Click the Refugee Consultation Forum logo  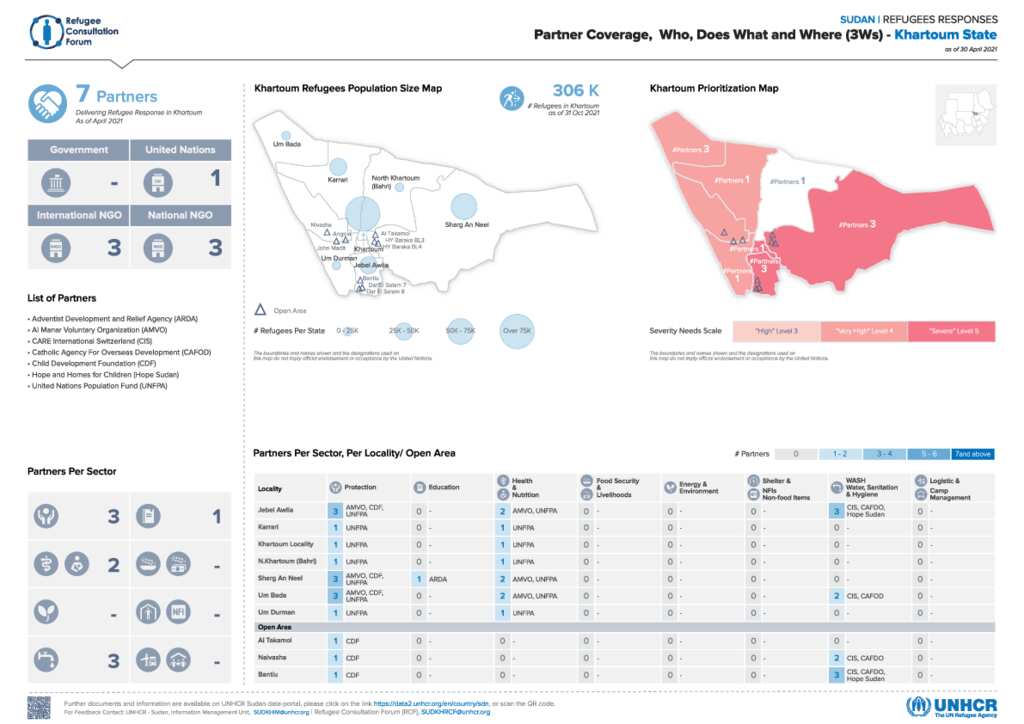point(70,32)
